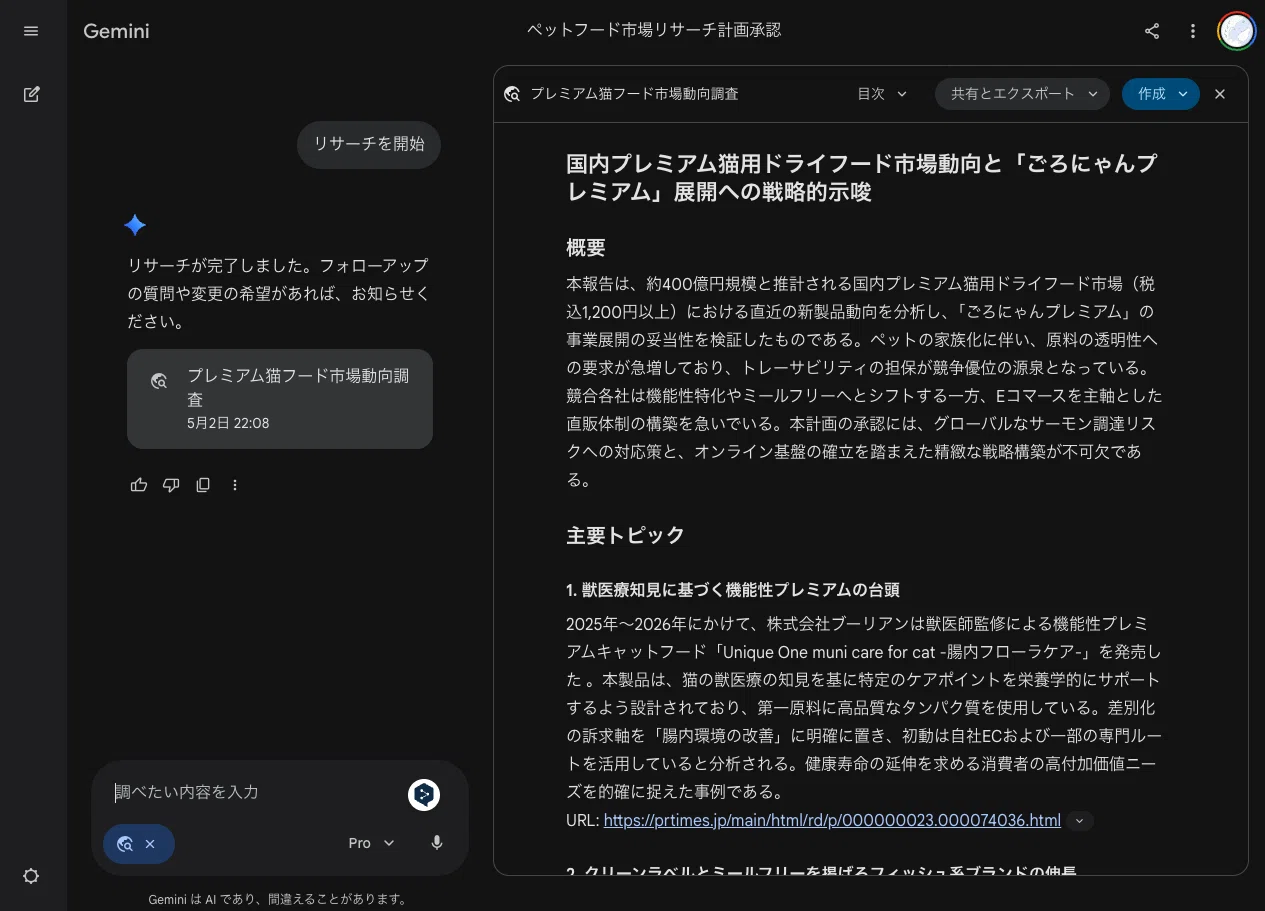Open the hamburger main menu

tap(31, 31)
